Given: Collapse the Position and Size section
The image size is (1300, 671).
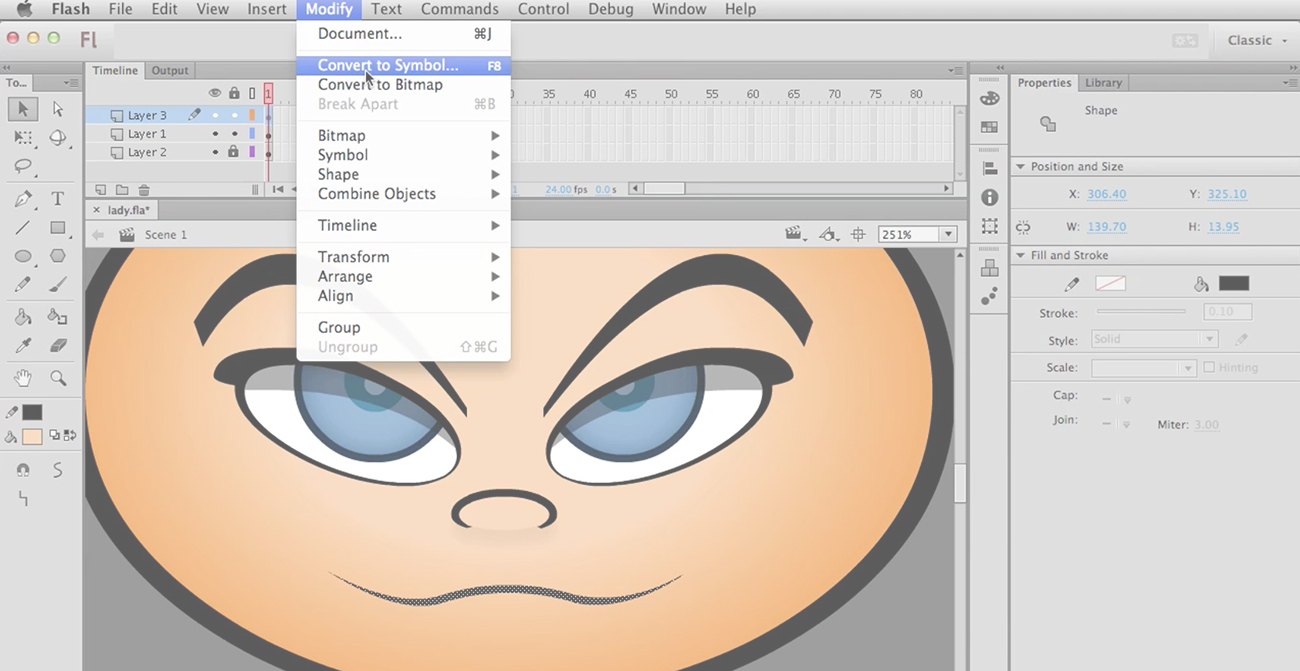Looking at the screenshot, I should point(1021,167).
